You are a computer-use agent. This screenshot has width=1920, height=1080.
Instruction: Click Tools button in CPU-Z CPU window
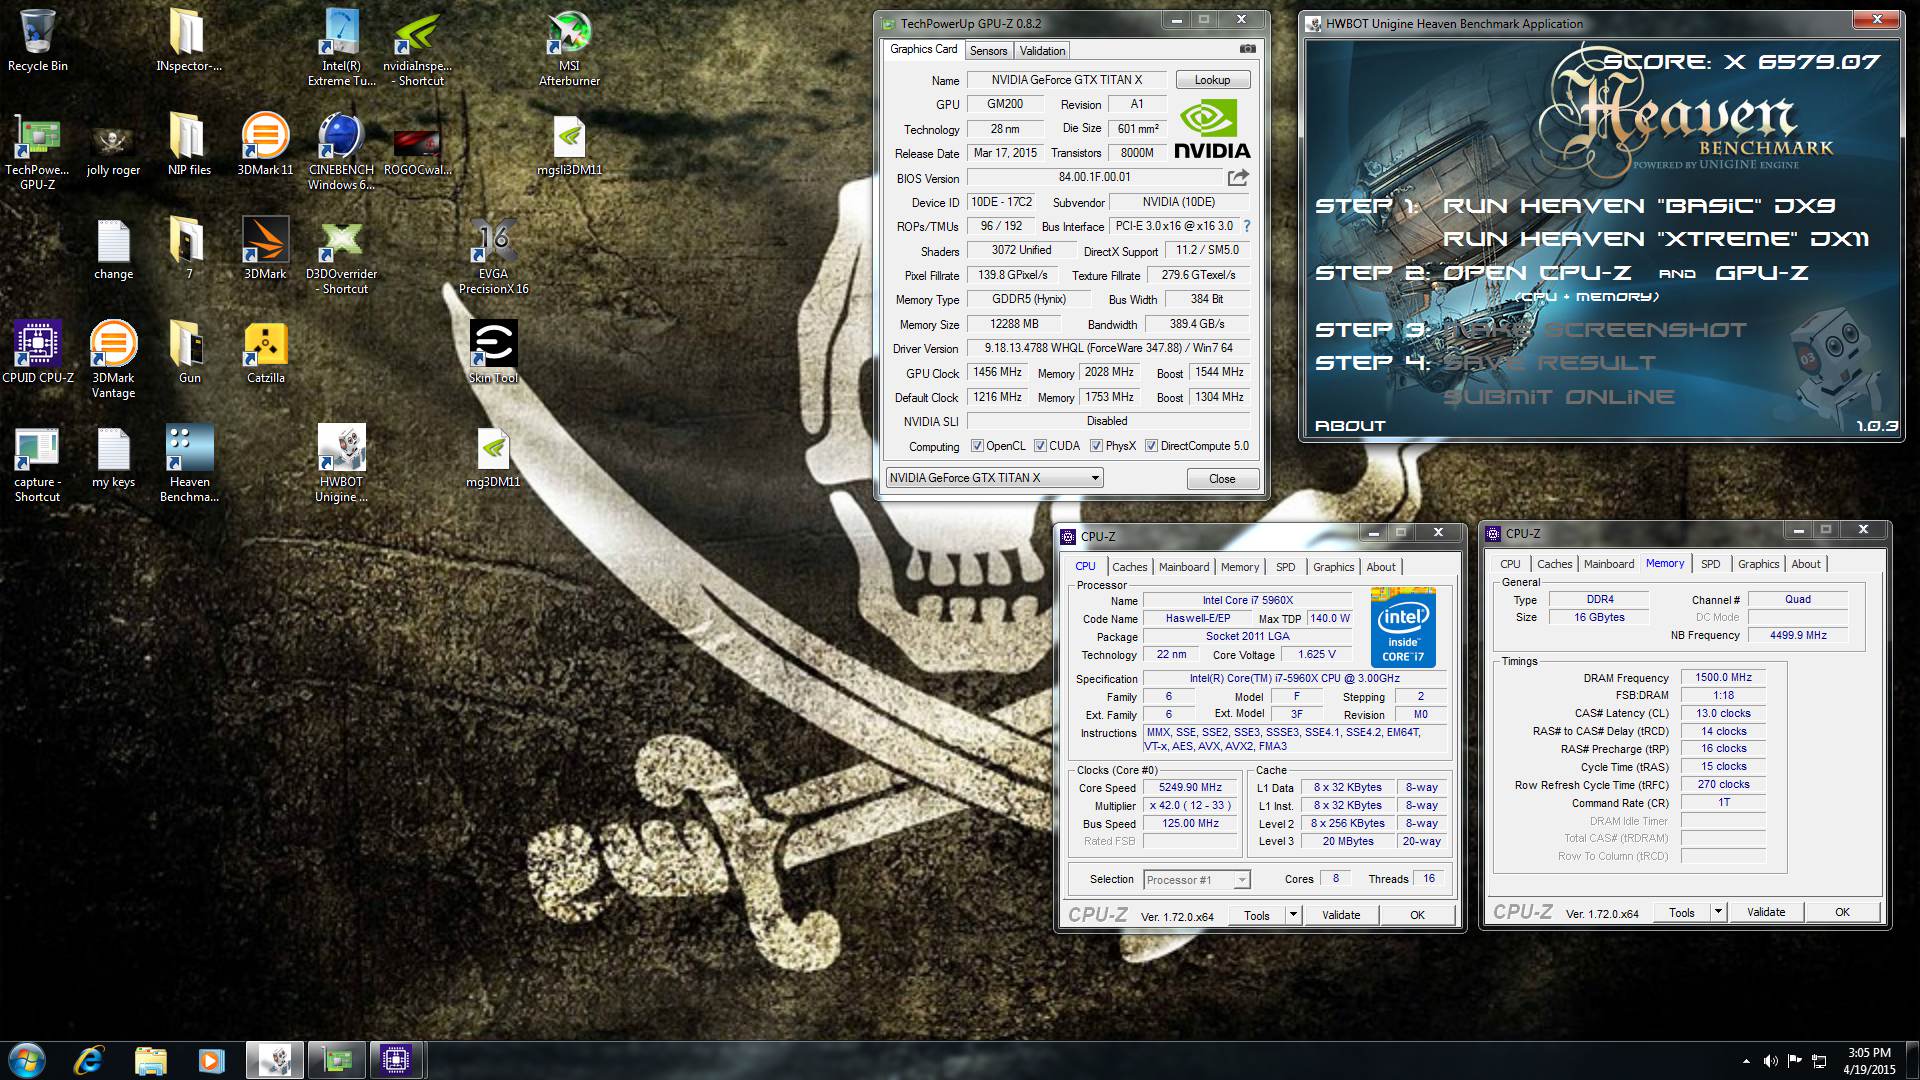click(1256, 915)
